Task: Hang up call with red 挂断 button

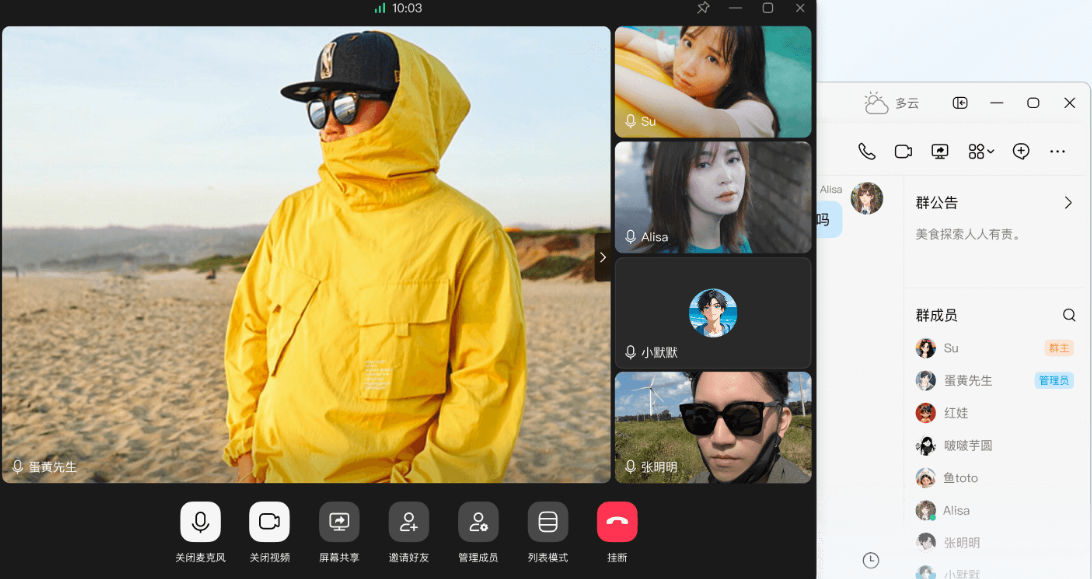Action: 617,522
